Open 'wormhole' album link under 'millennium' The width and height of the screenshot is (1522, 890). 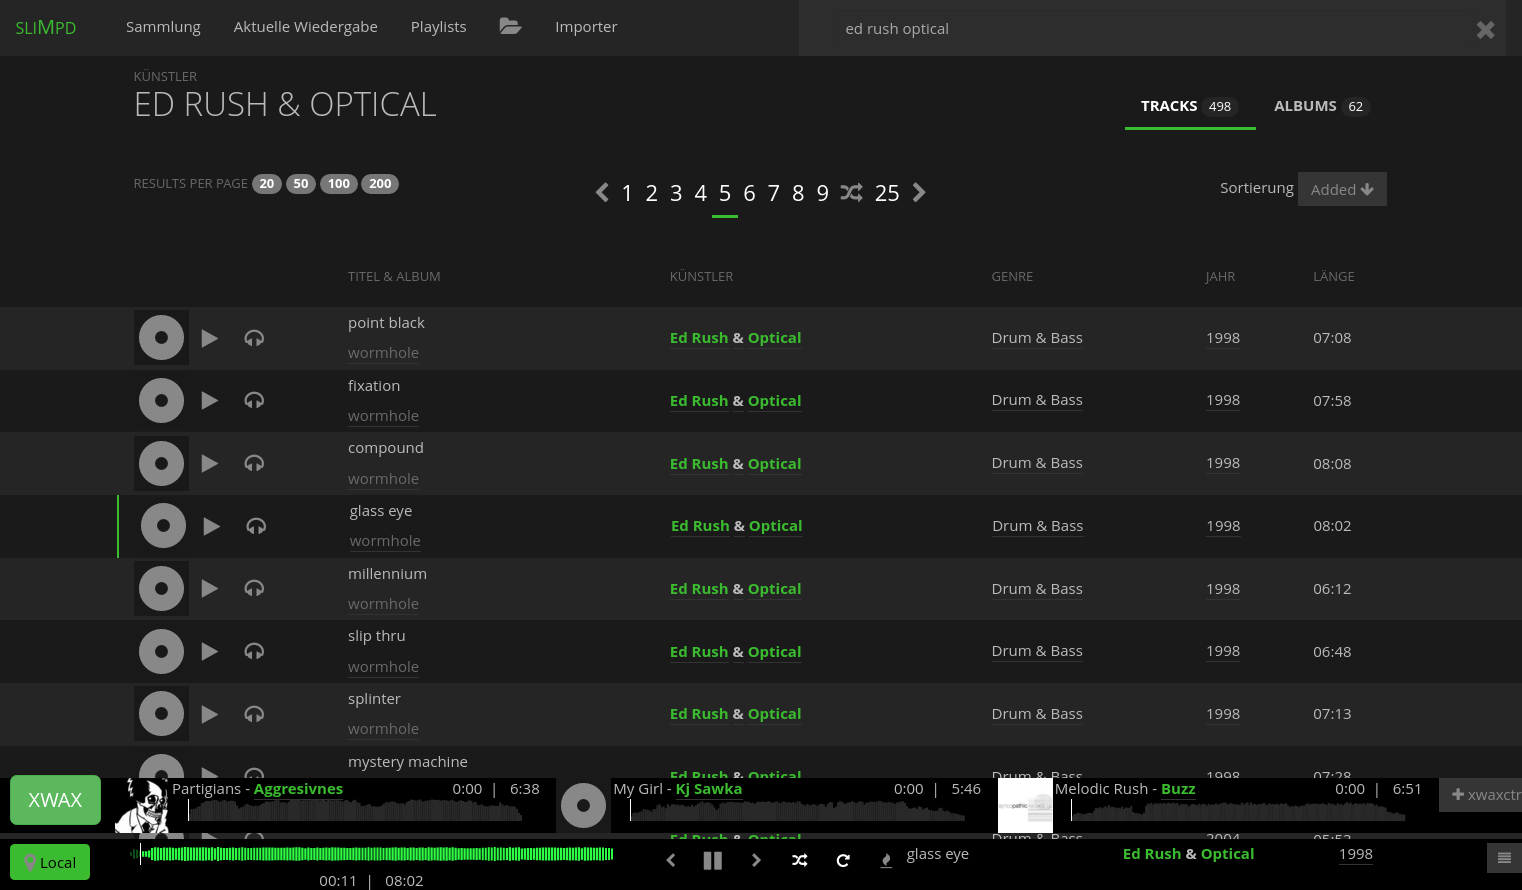point(383,604)
